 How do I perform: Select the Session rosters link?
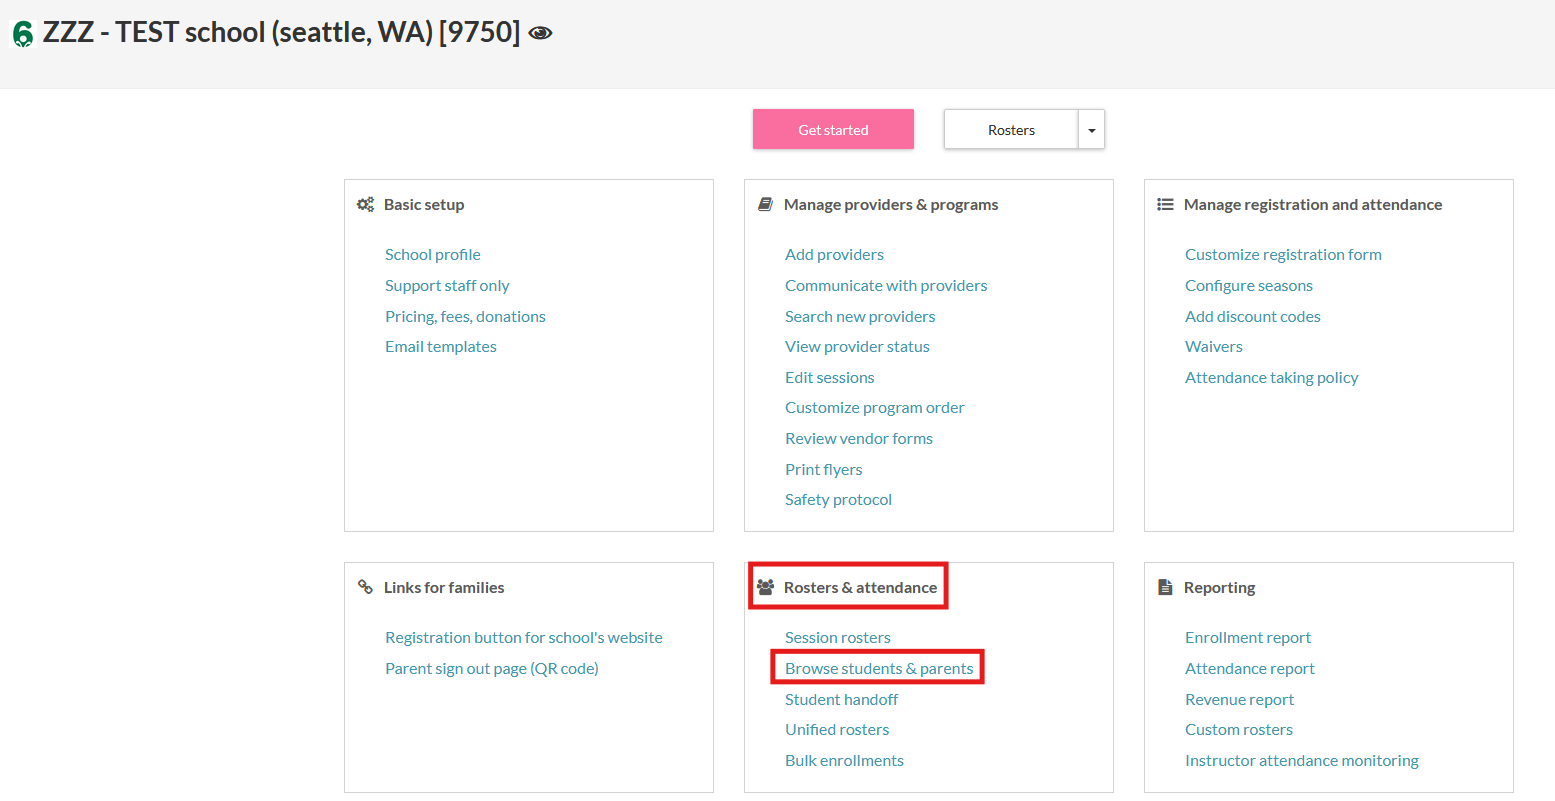point(838,637)
